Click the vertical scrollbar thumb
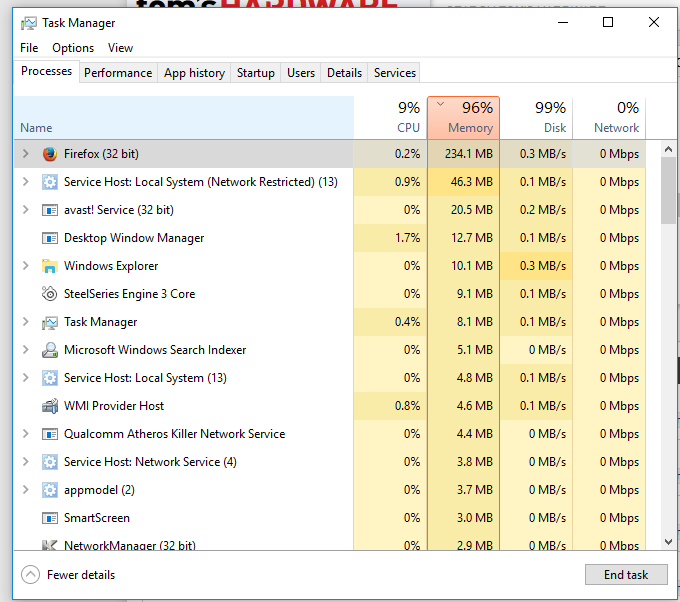Screen dimensions: 680x602 (x=668, y=191)
